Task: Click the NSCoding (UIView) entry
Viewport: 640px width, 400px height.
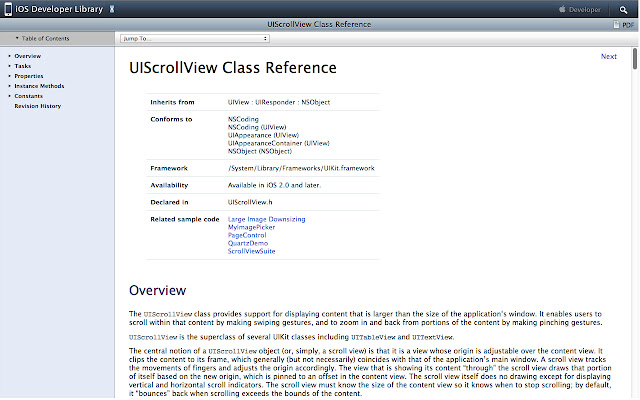Action: [257, 127]
